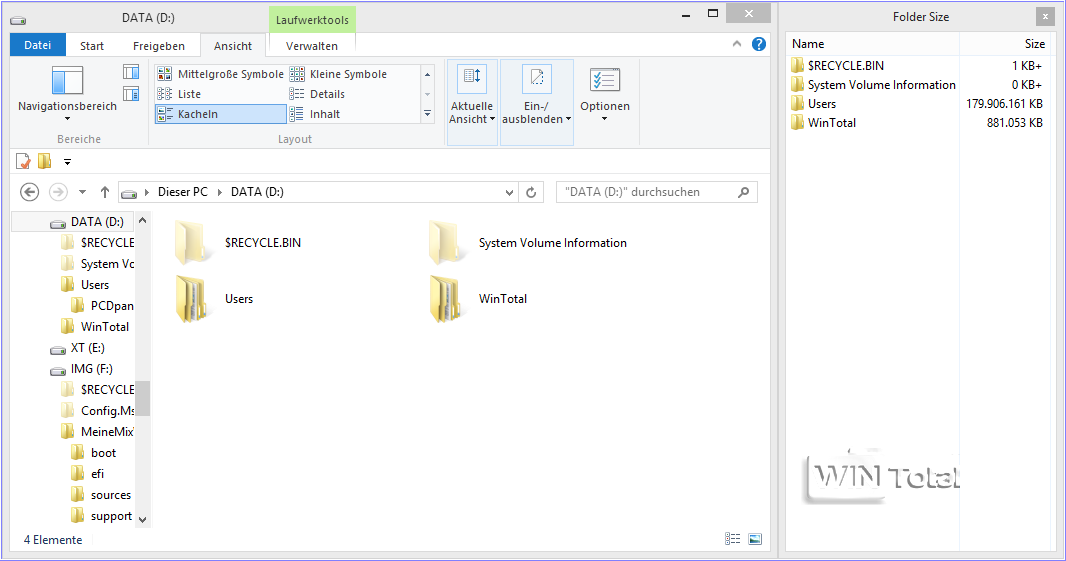Select the XT (E:) drive
1066x561 pixels.
pos(87,348)
